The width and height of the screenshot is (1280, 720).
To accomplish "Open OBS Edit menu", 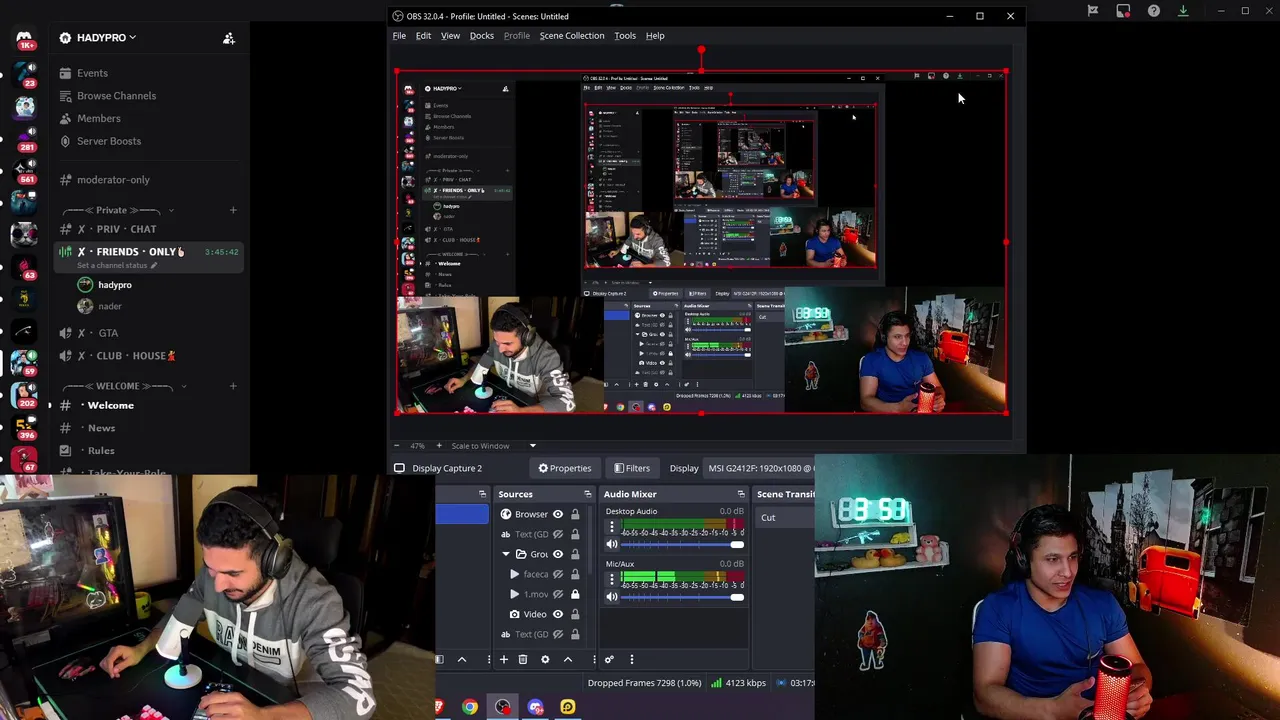I will pyautogui.click(x=423, y=36).
